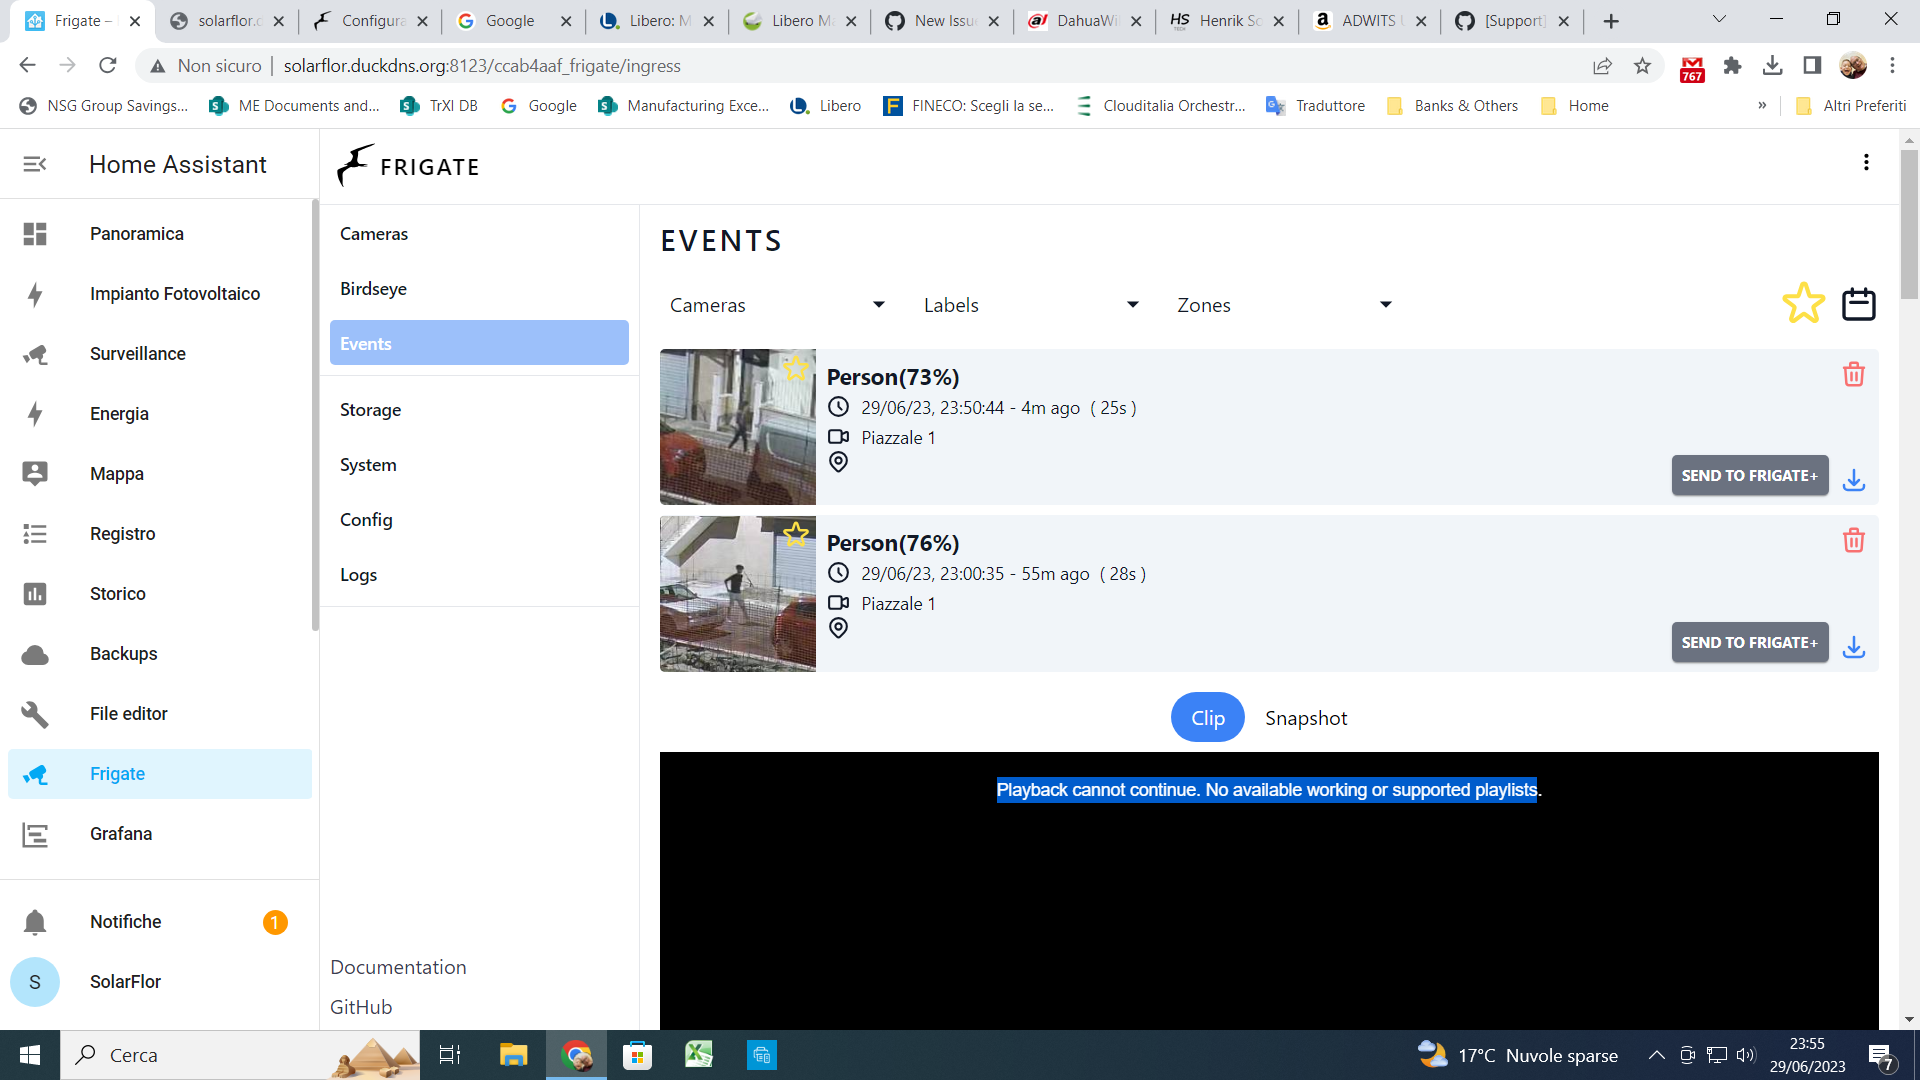
Task: Expand the Labels filter
Action: tap(1030, 305)
